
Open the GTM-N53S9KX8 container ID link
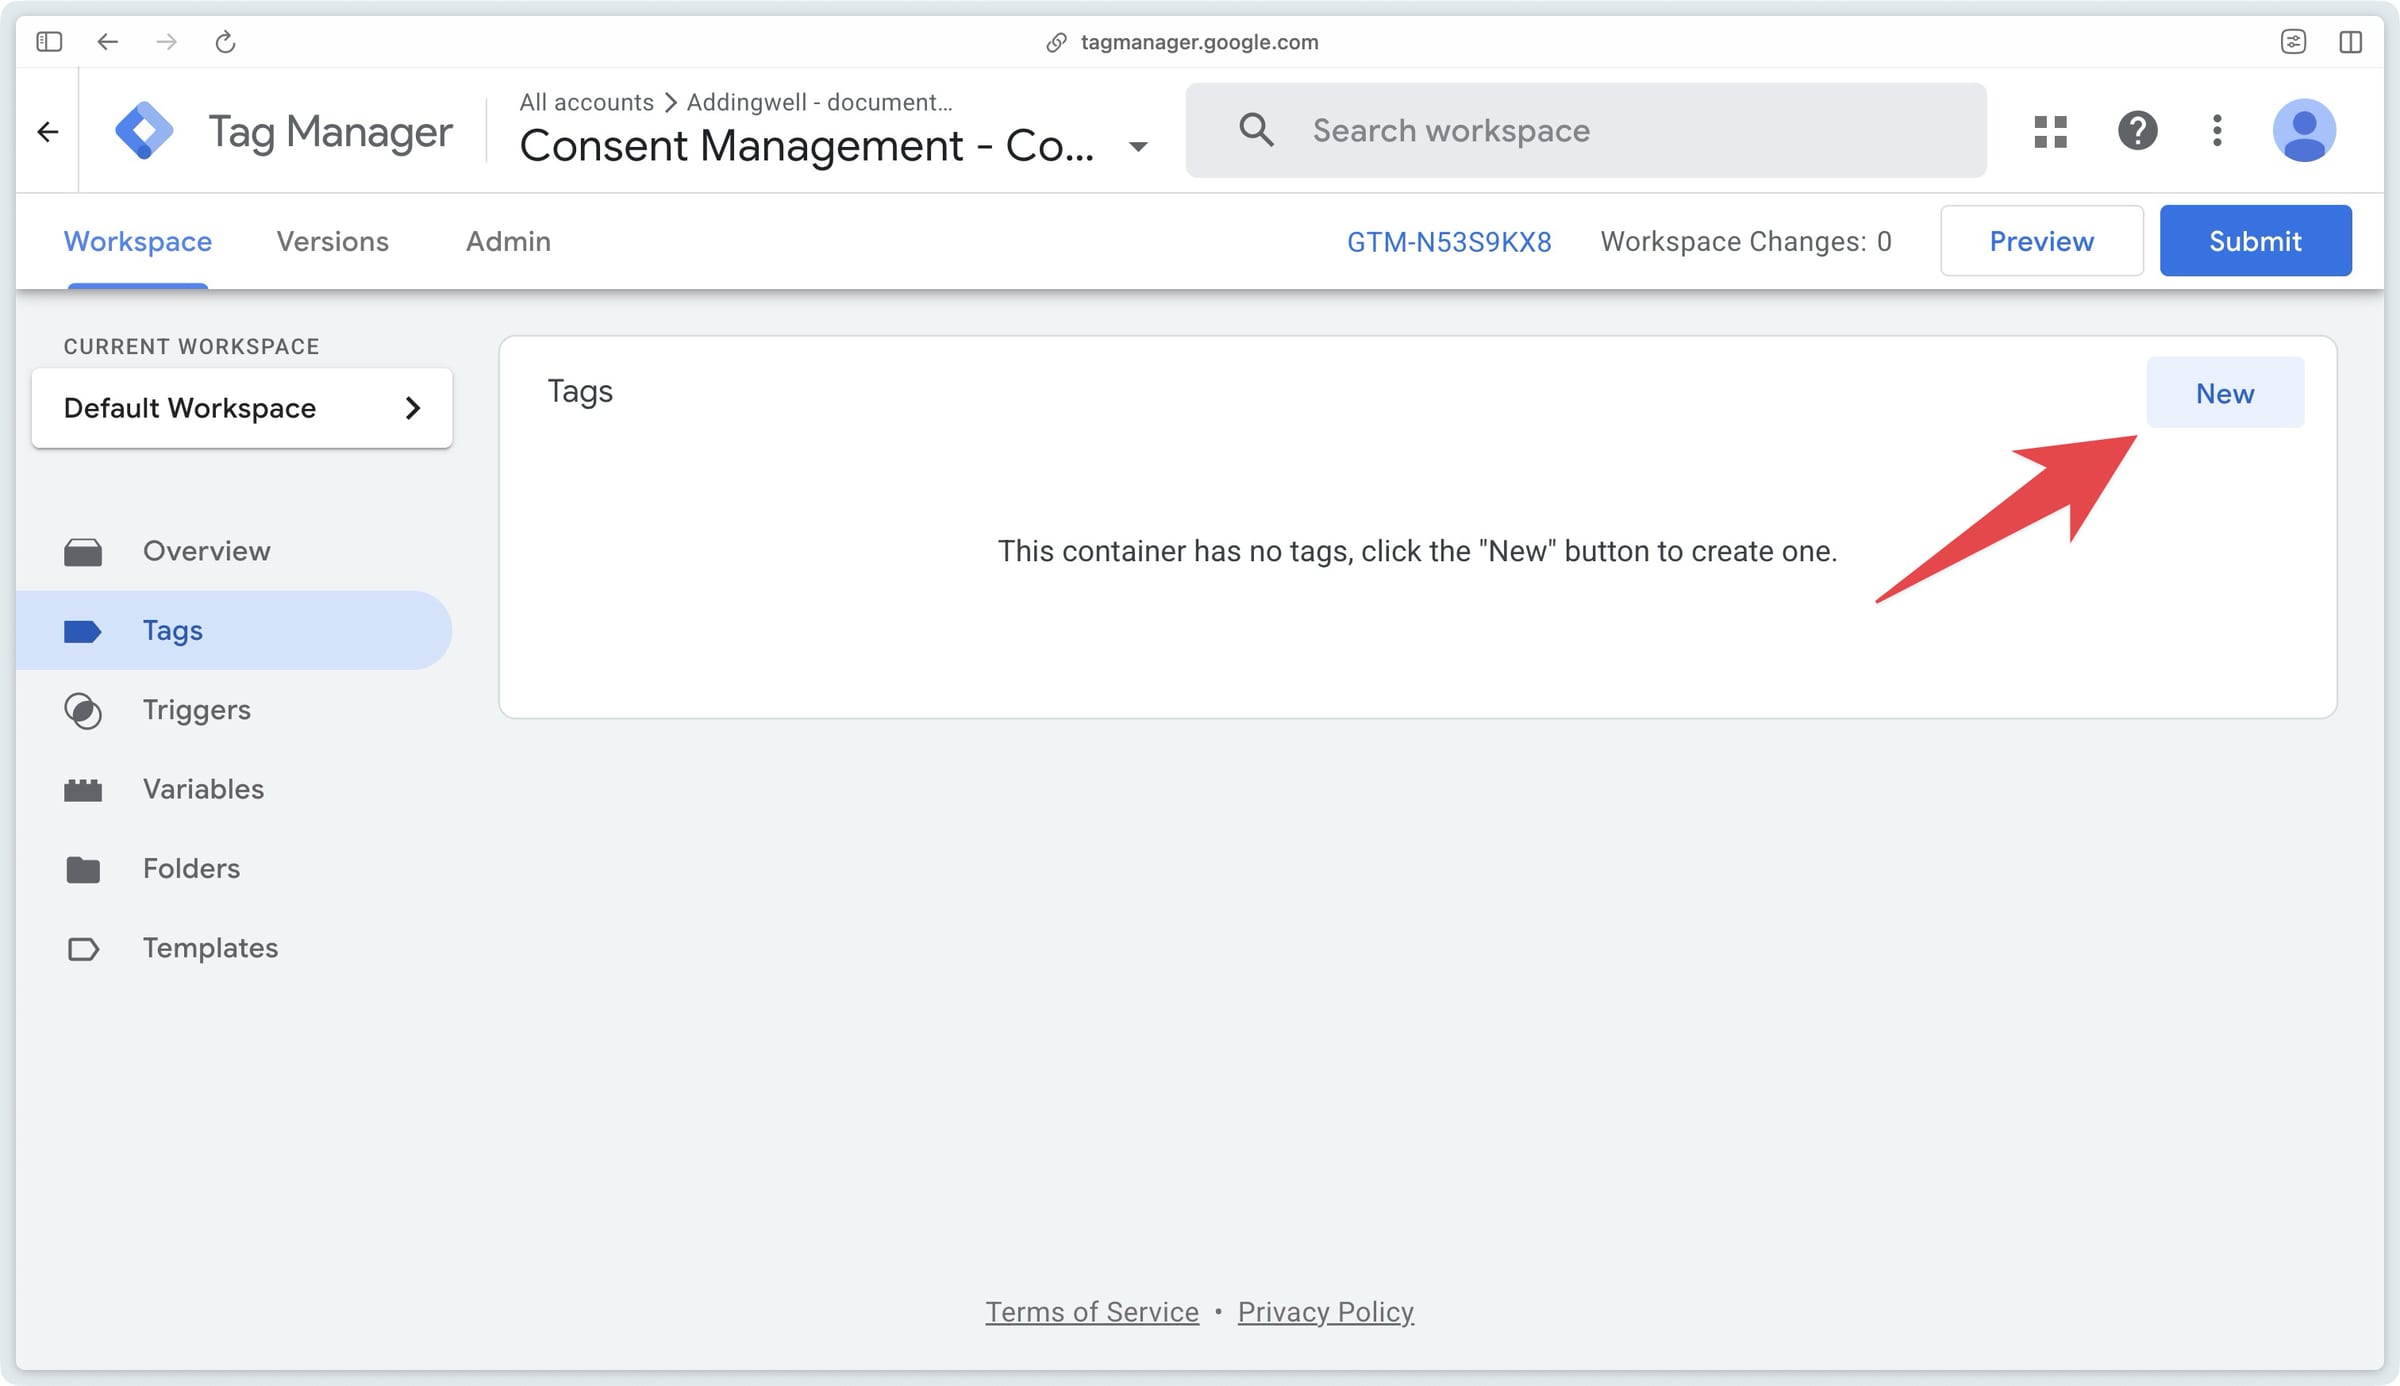[x=1449, y=241]
